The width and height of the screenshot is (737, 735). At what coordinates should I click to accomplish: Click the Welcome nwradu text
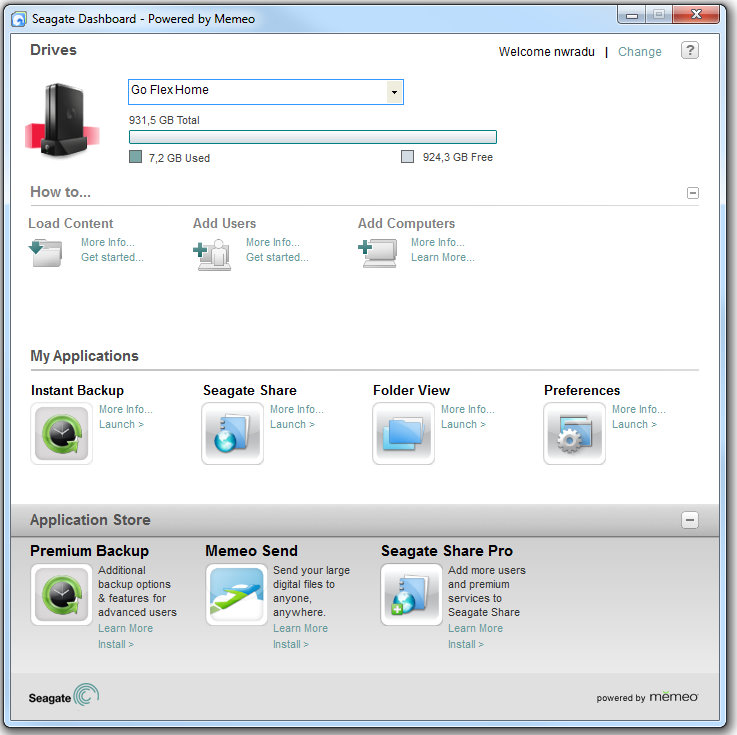pyautogui.click(x=547, y=52)
